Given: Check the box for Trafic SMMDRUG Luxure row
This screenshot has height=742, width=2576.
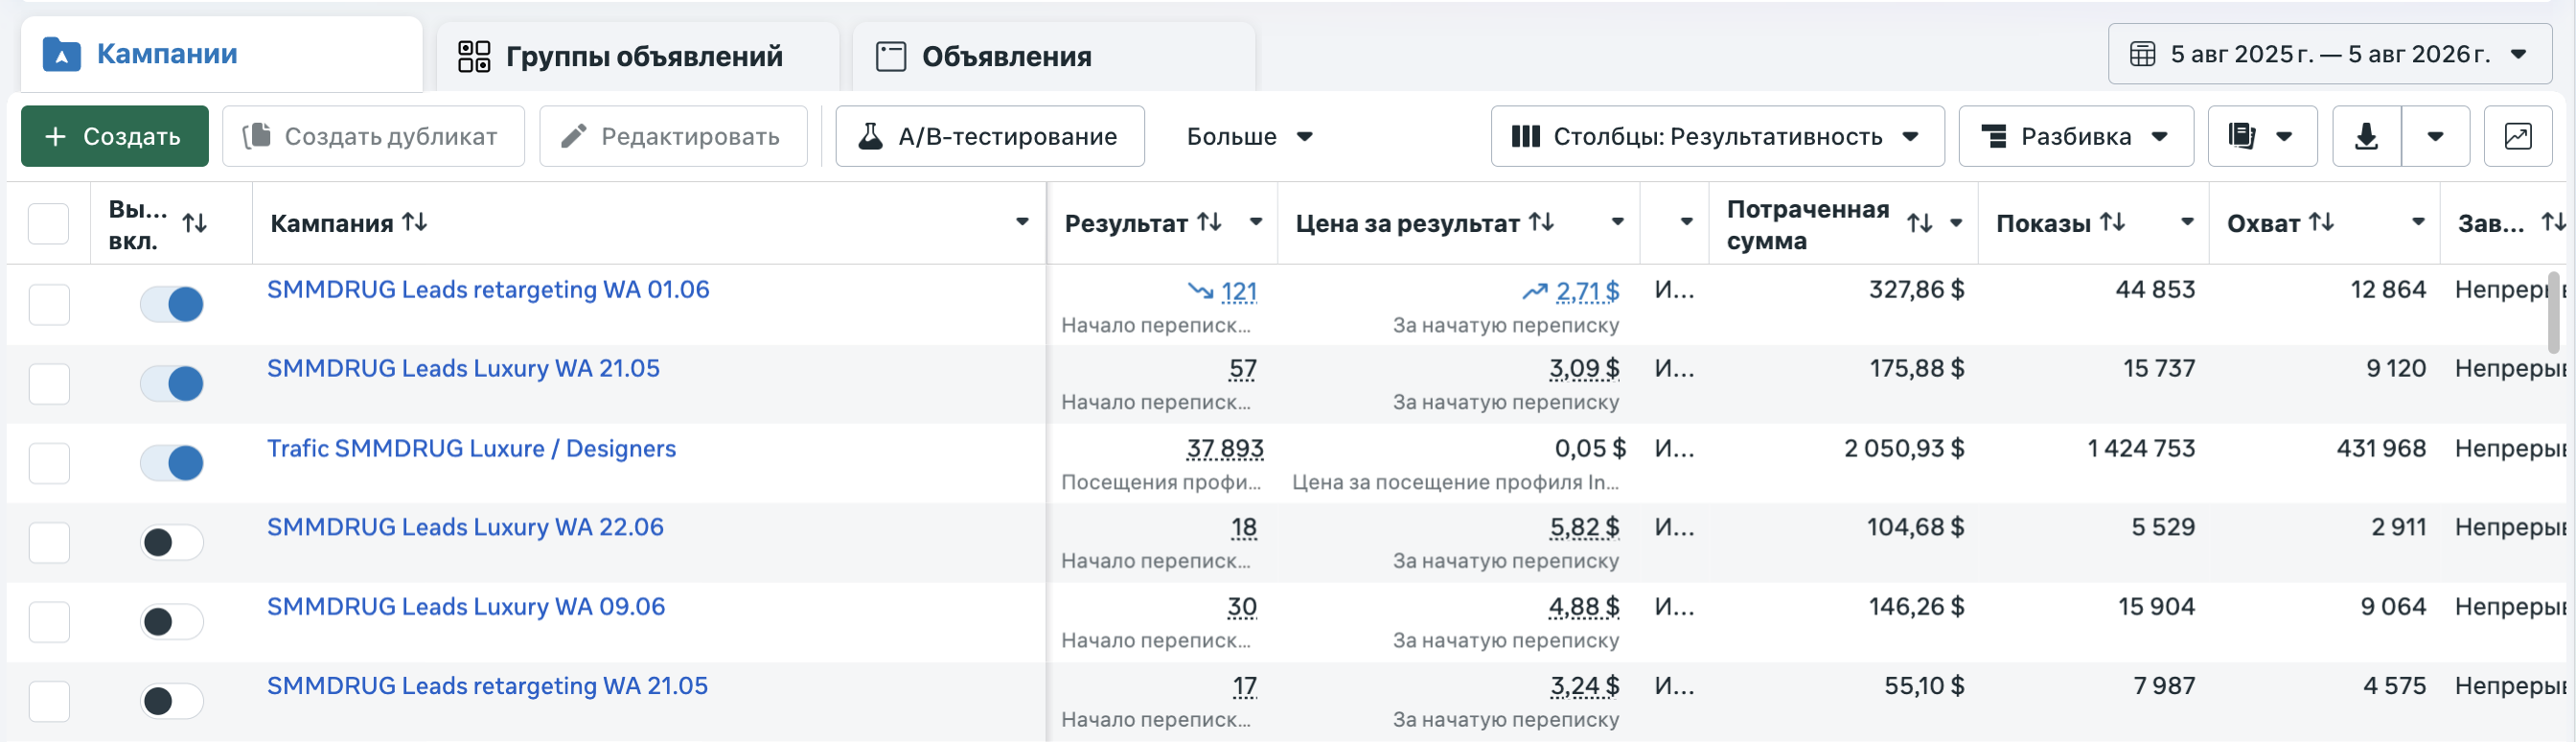Looking at the screenshot, I should (x=49, y=463).
